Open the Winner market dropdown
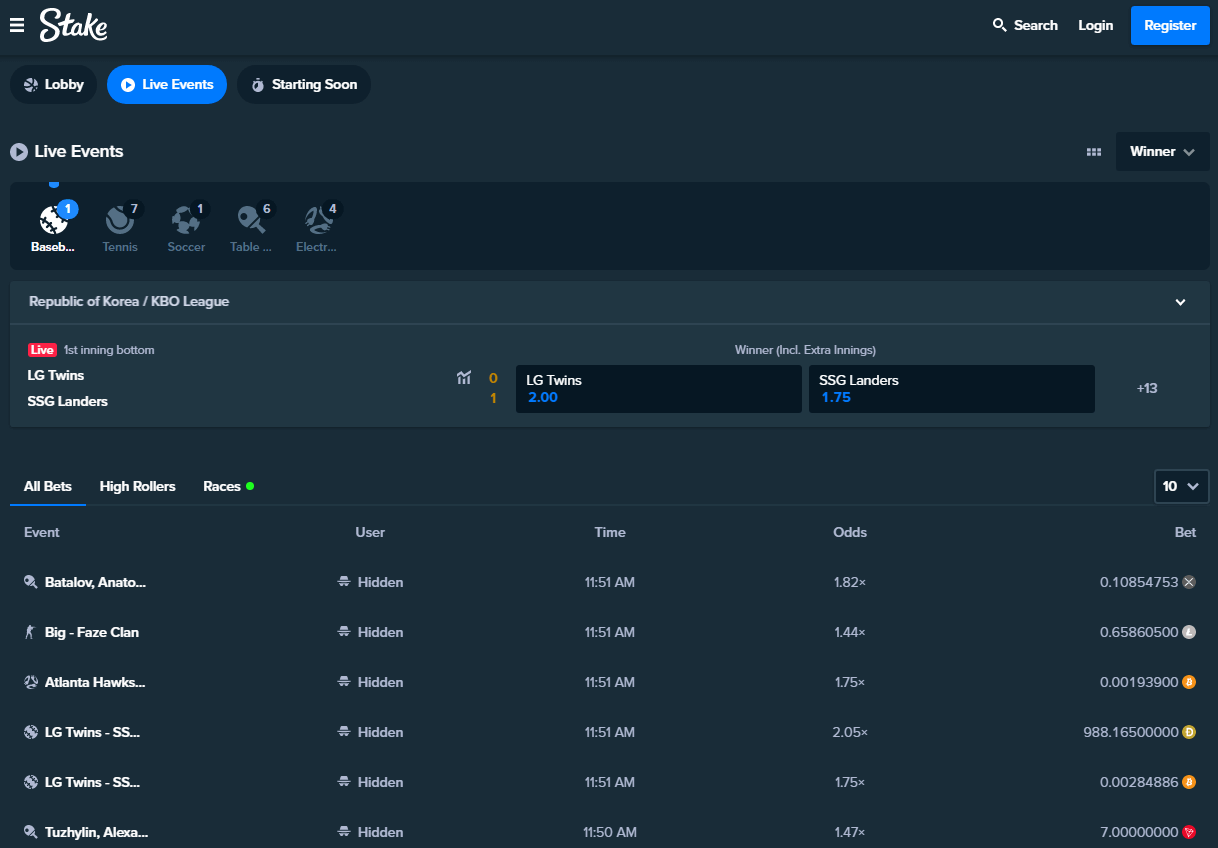This screenshot has width=1218, height=848. 1162,152
